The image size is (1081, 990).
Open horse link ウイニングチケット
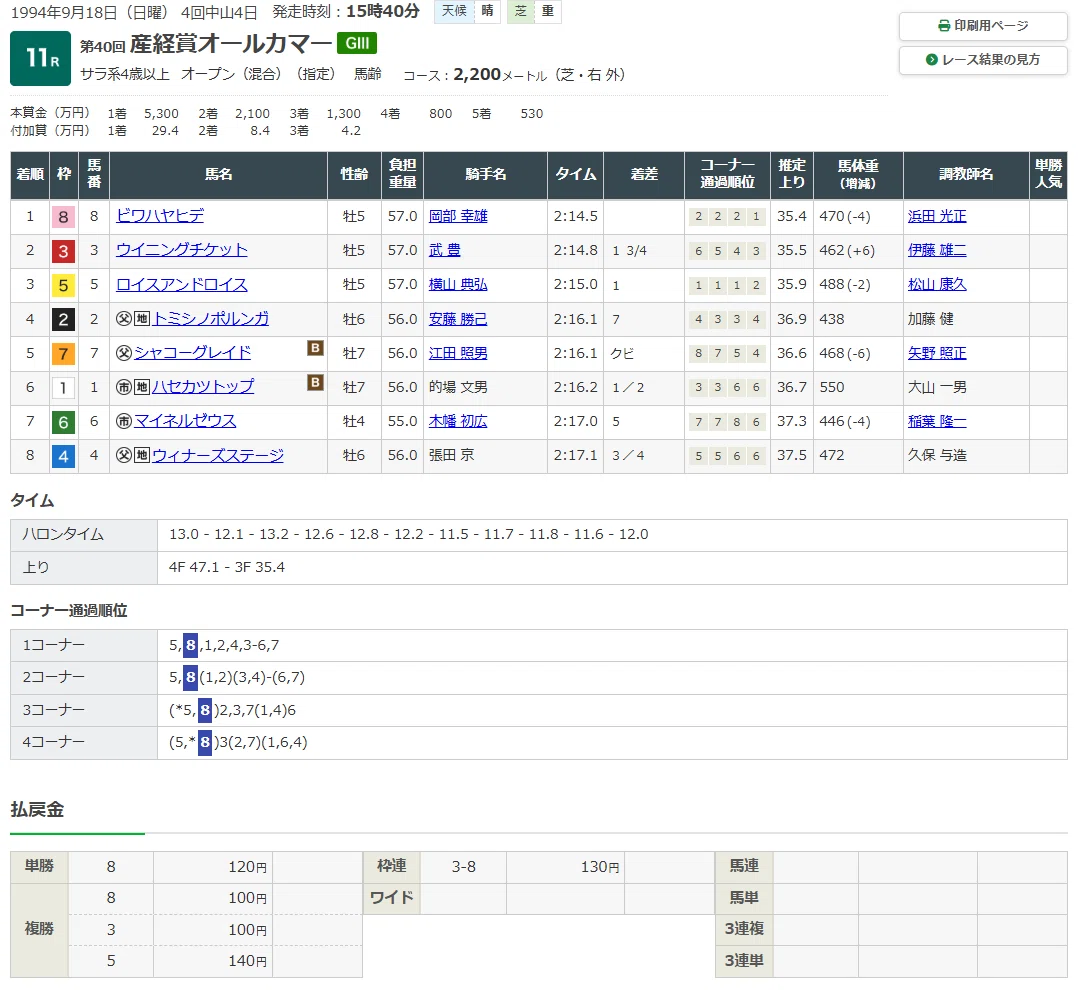pyautogui.click(x=181, y=250)
